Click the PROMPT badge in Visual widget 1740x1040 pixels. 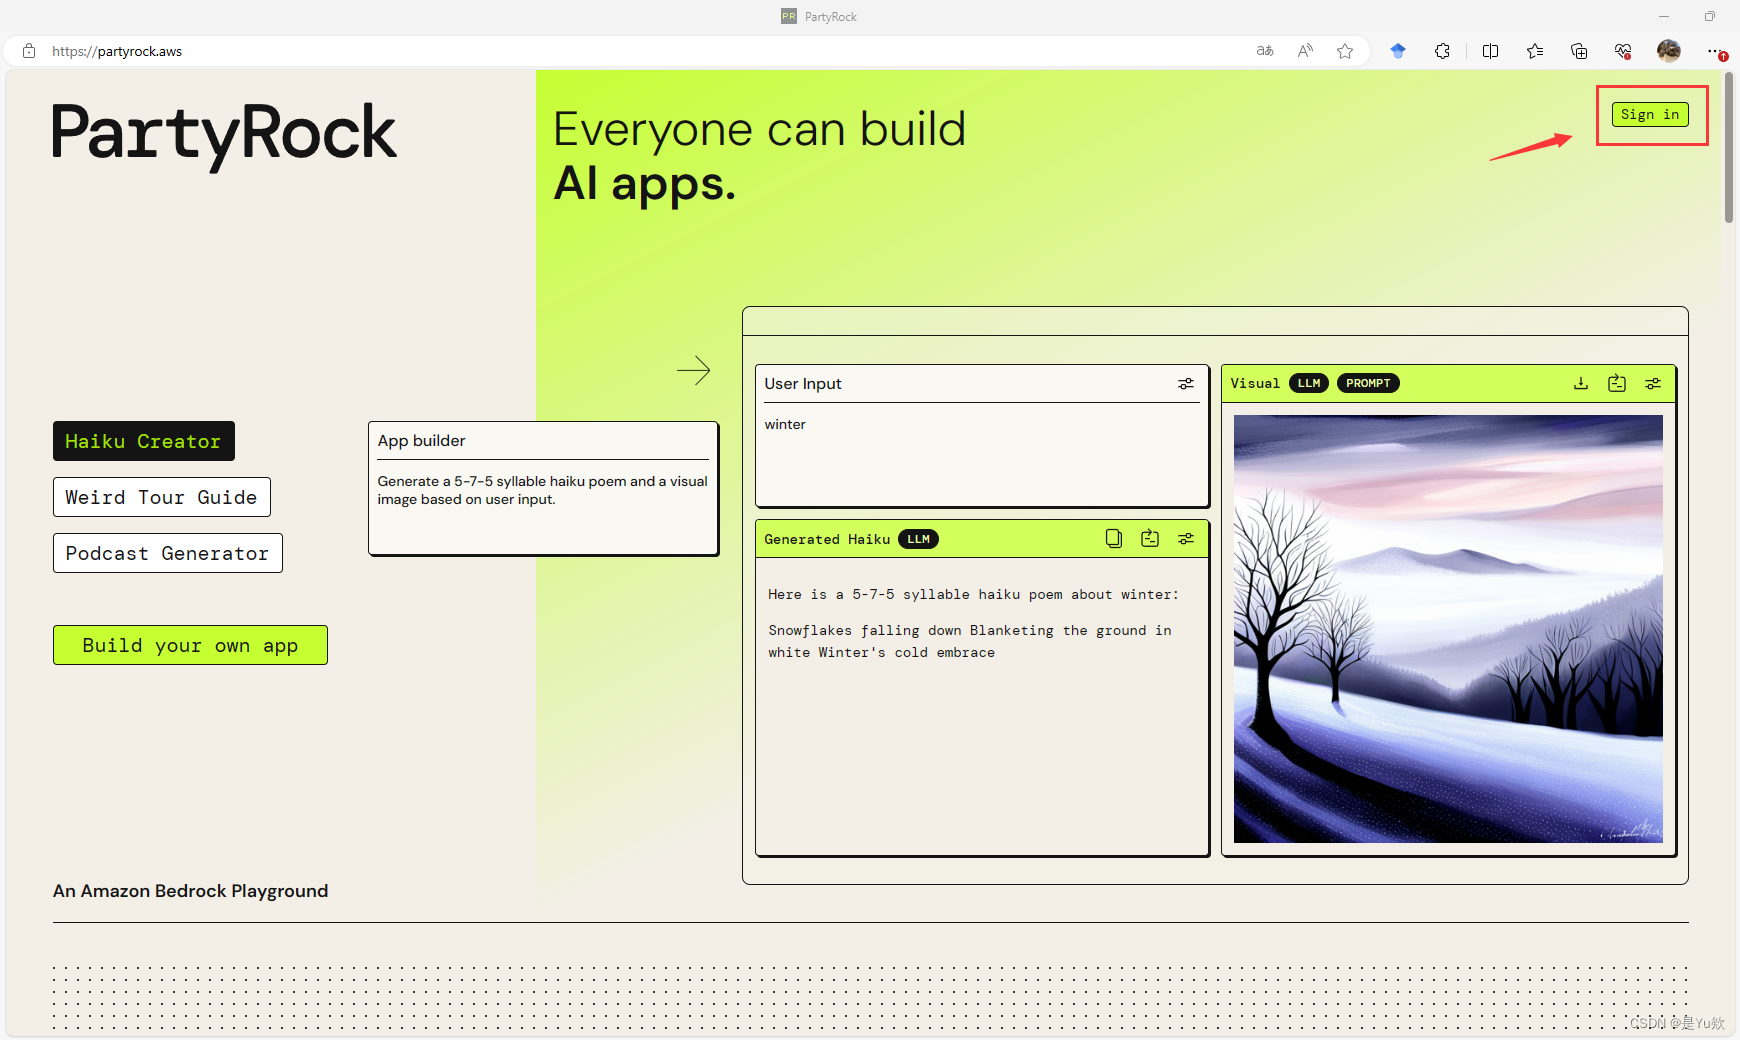pos(1368,383)
